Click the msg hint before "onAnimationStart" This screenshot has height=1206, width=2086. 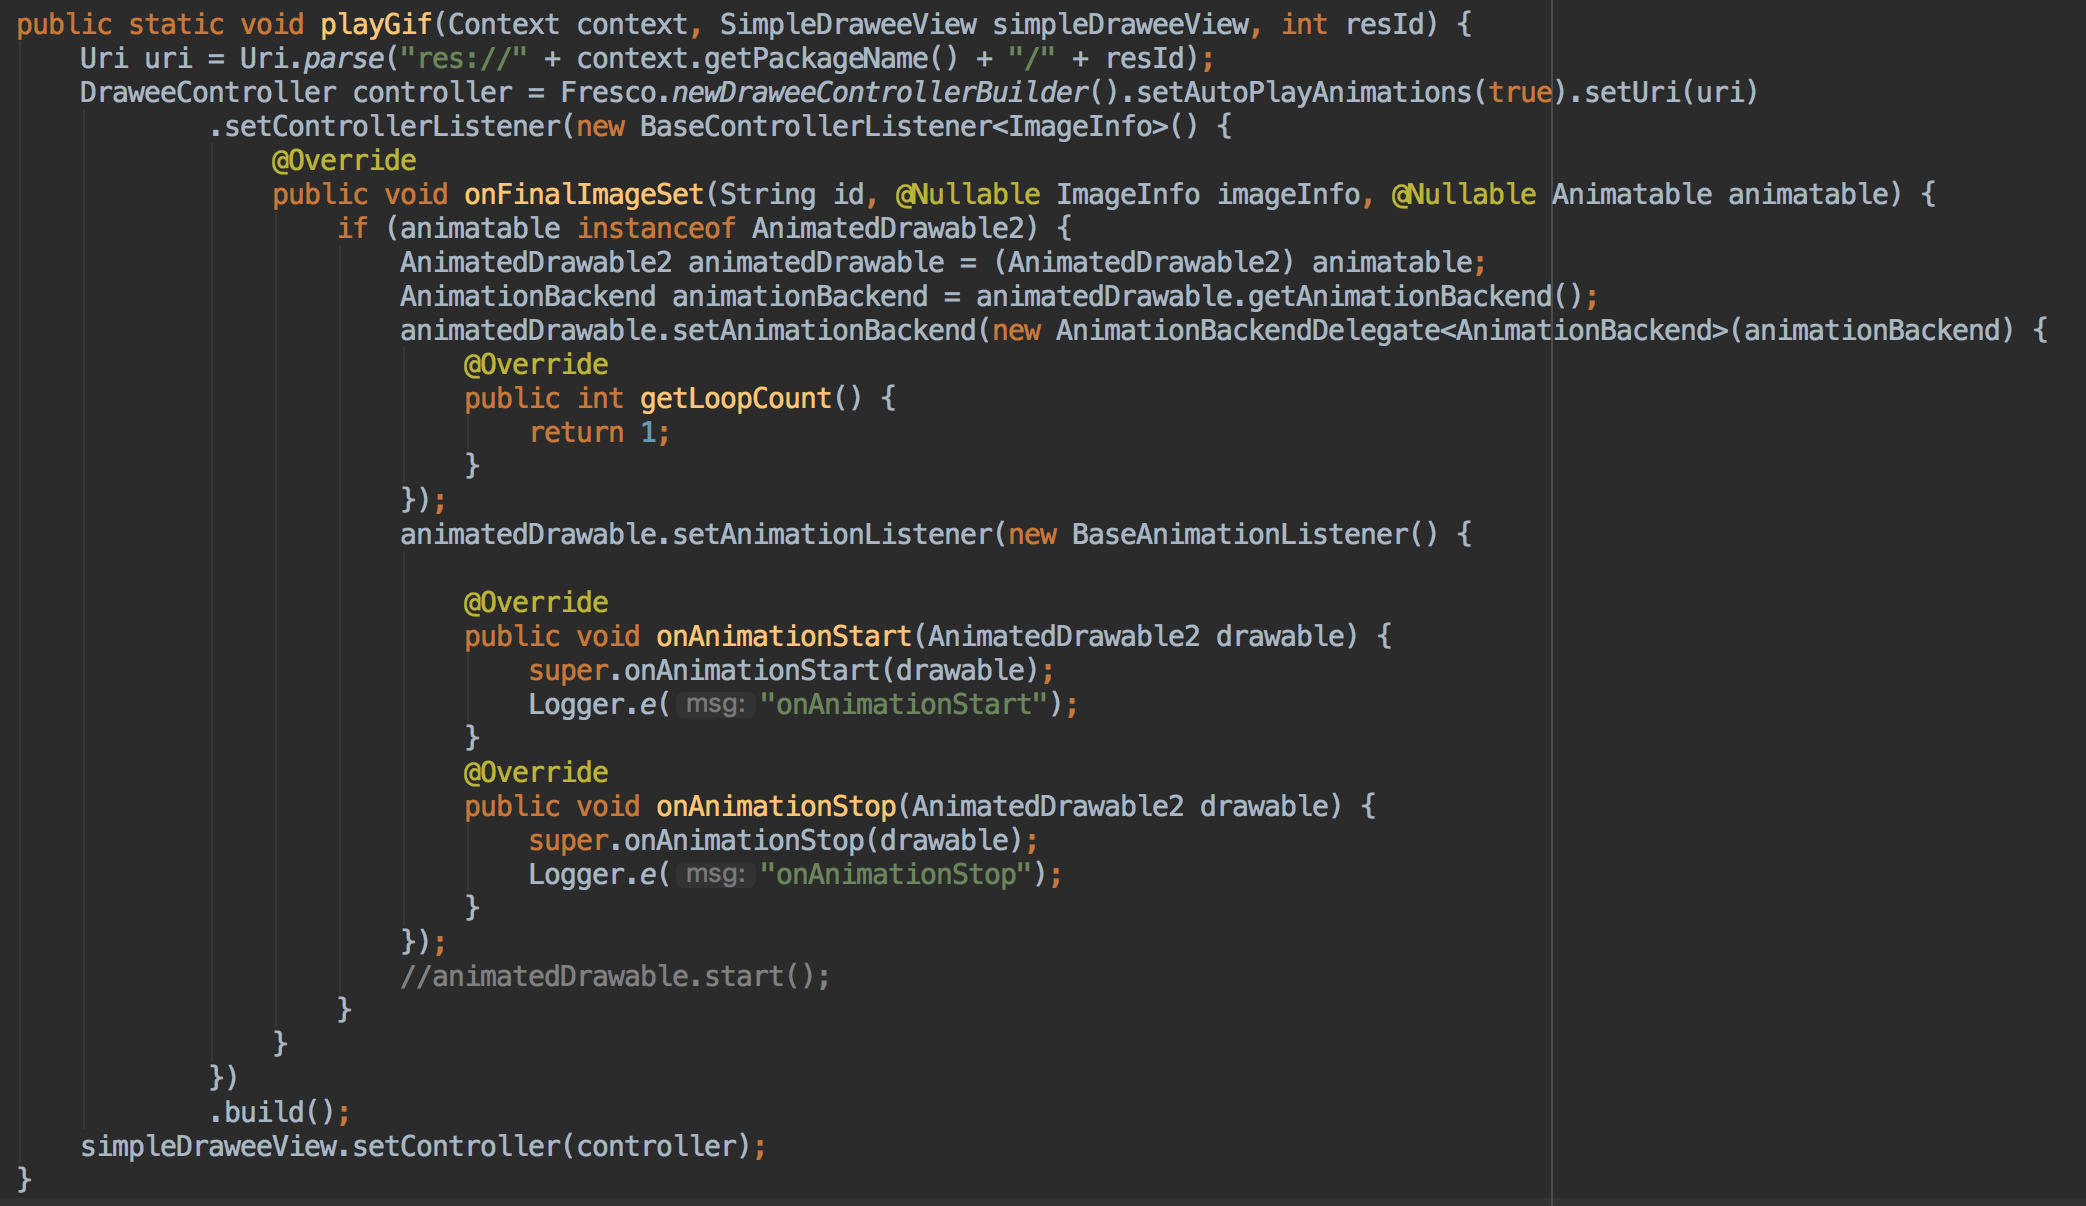(716, 704)
